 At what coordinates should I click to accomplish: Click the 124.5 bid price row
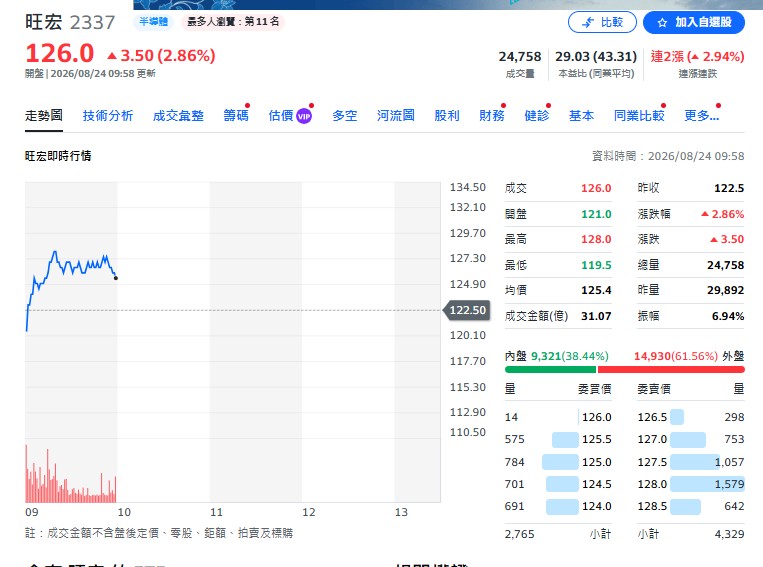pos(558,484)
